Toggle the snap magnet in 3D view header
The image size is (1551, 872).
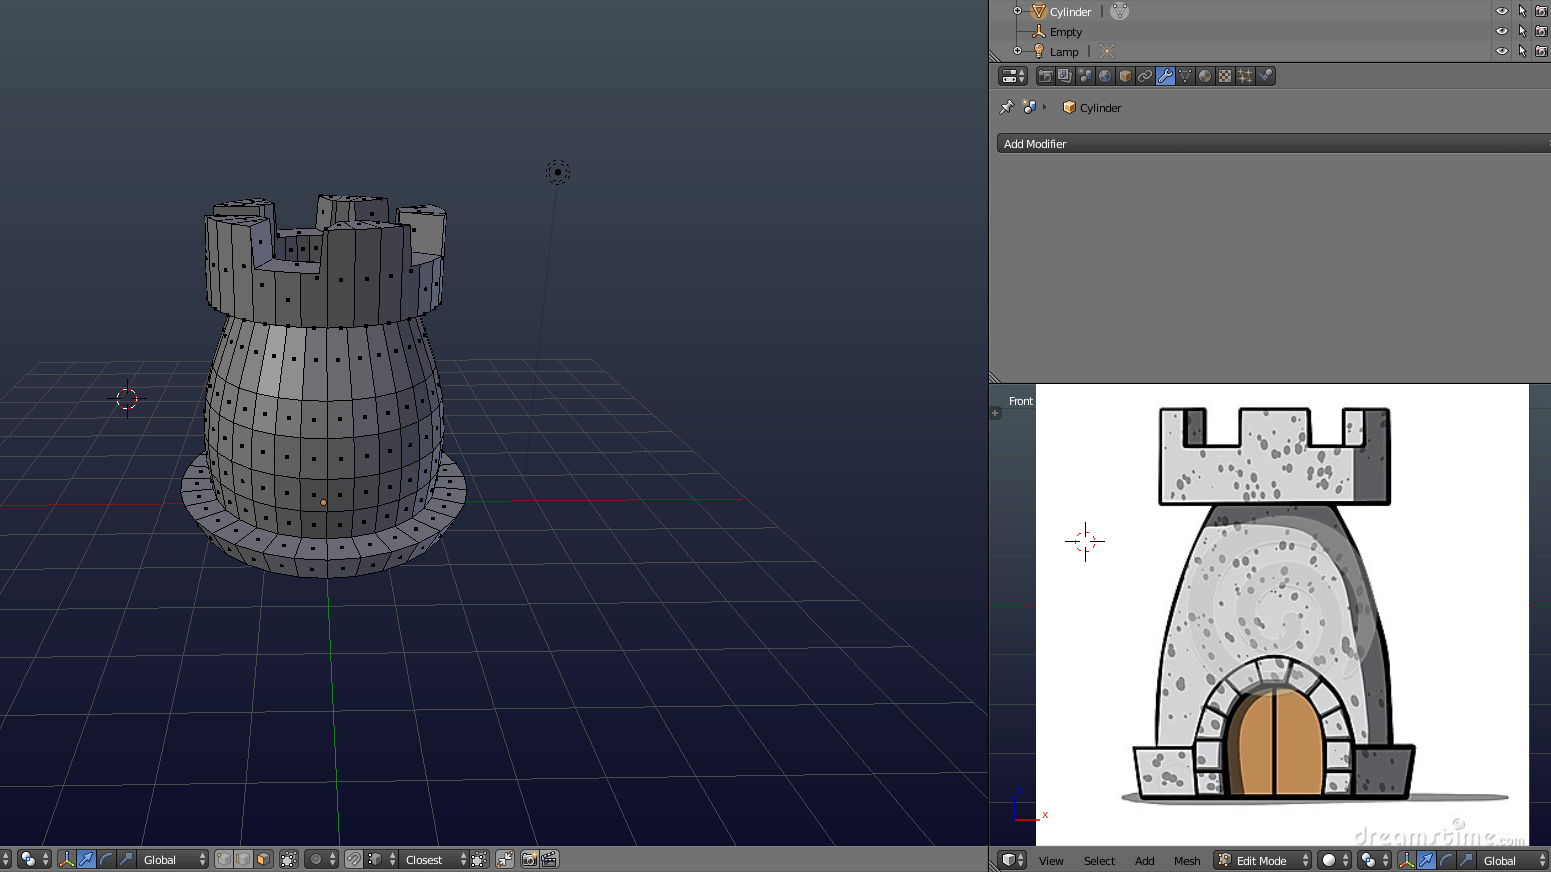[x=354, y=859]
